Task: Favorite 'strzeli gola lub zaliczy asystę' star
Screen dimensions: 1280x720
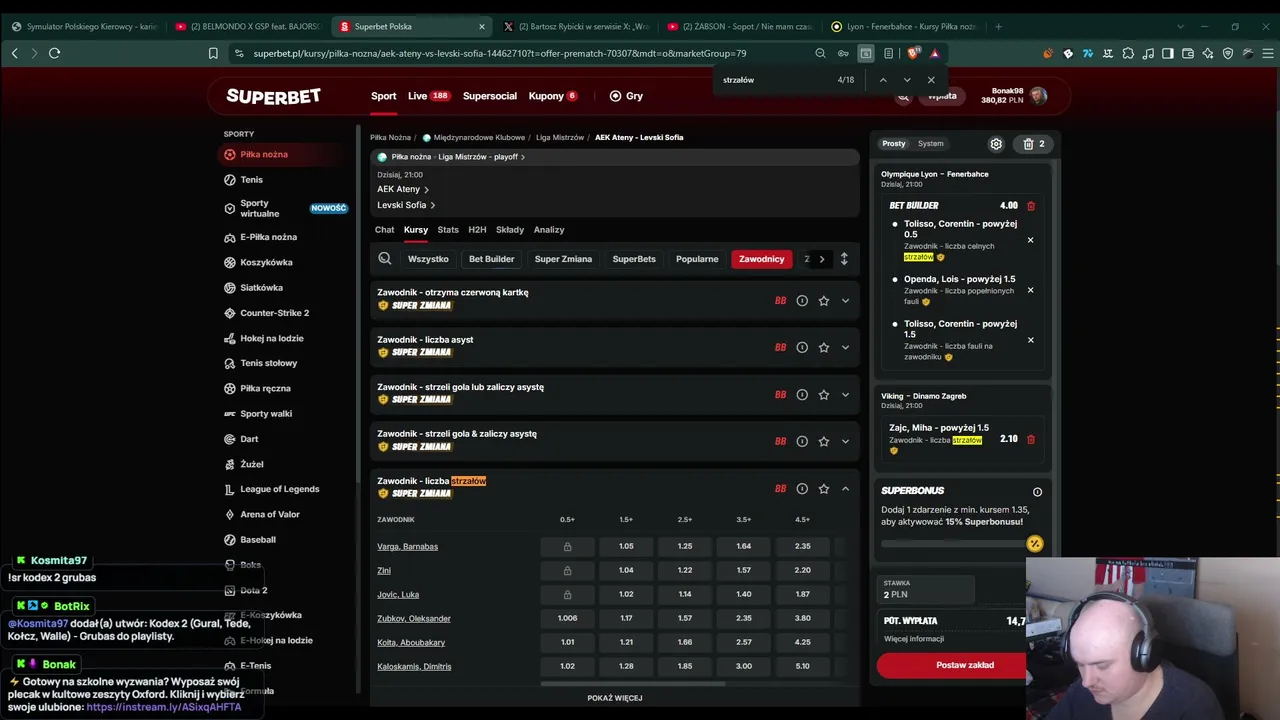Action: 824,395
